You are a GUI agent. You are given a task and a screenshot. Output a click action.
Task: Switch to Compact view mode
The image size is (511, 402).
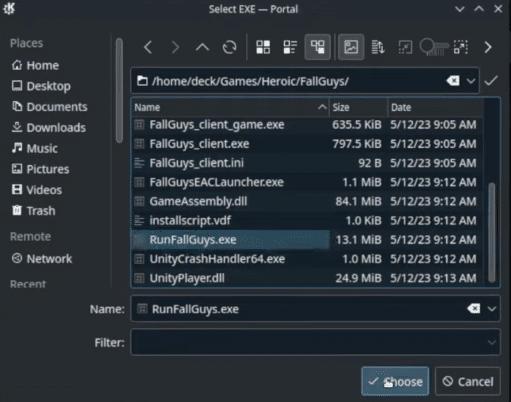pyautogui.click(x=290, y=47)
